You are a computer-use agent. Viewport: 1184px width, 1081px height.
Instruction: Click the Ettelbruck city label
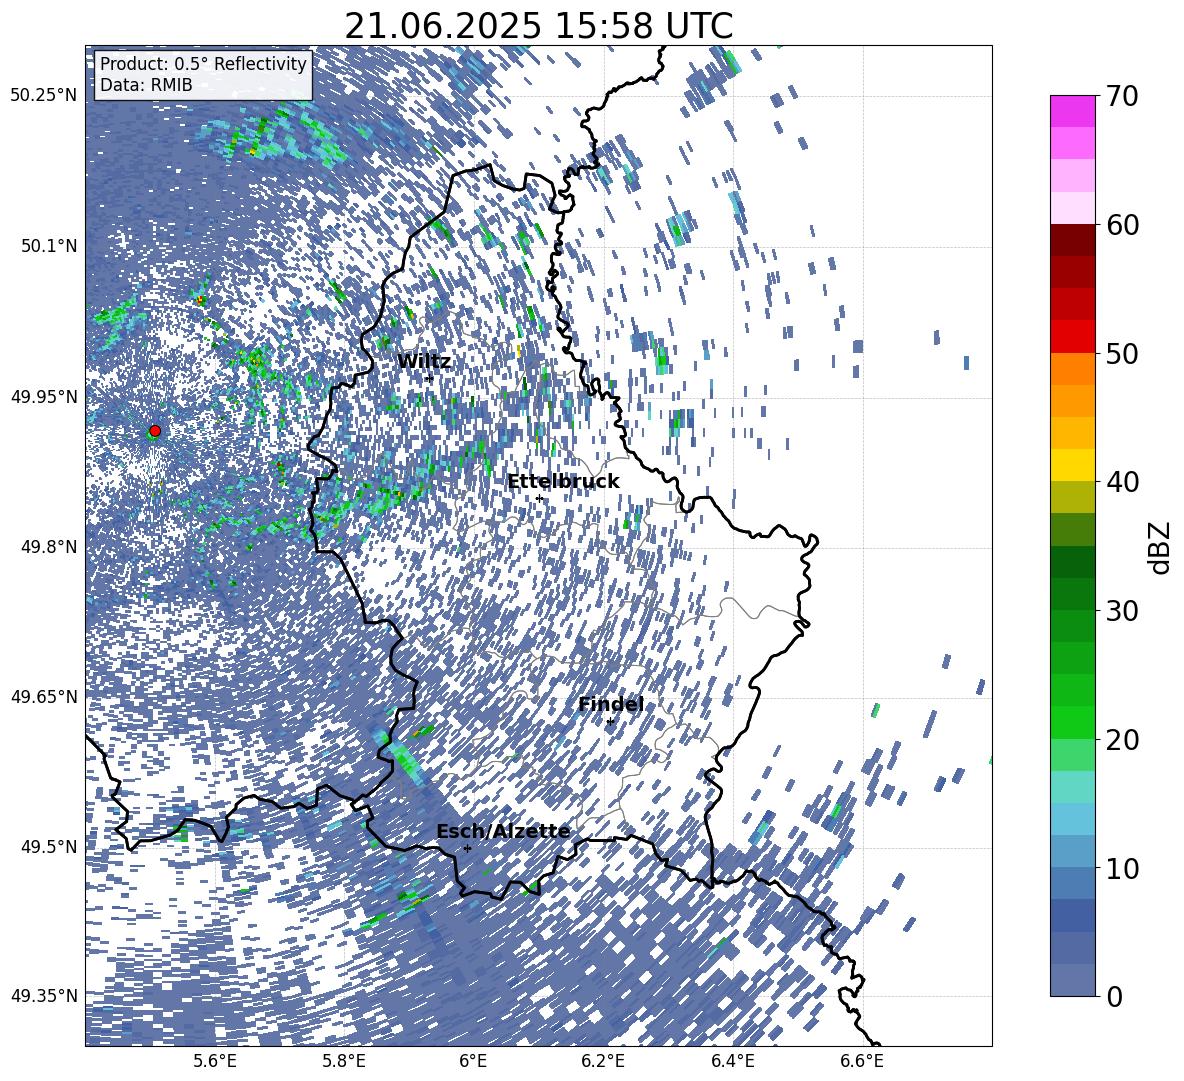(563, 481)
